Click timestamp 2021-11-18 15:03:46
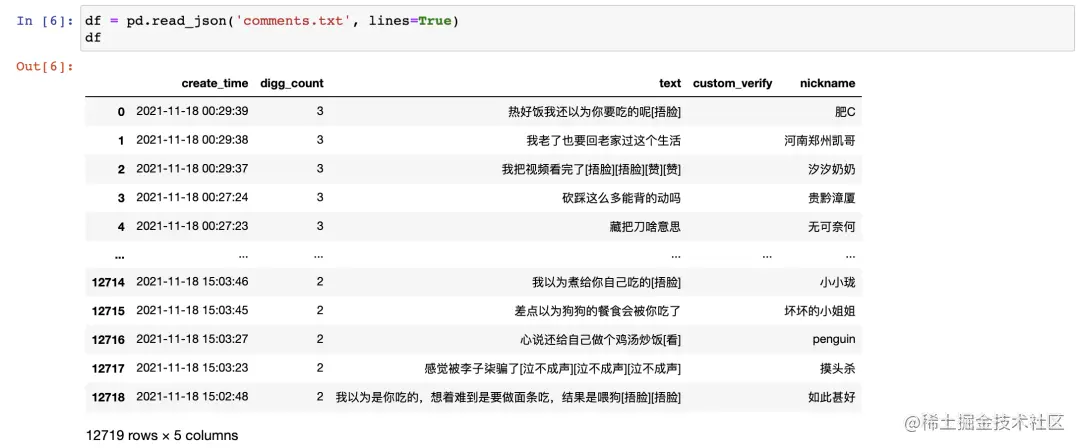The width and height of the screenshot is (1080, 448). click(192, 282)
